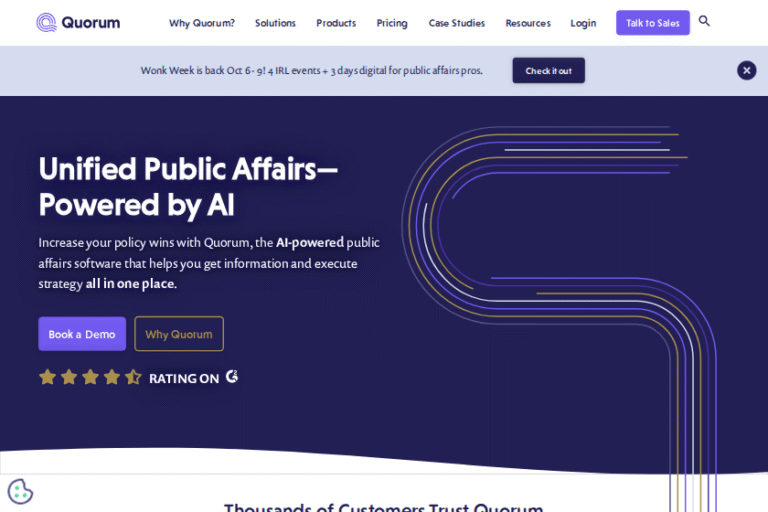The height and width of the screenshot is (512, 768).
Task: Click the first gold rating star
Action: pyautogui.click(x=47, y=377)
